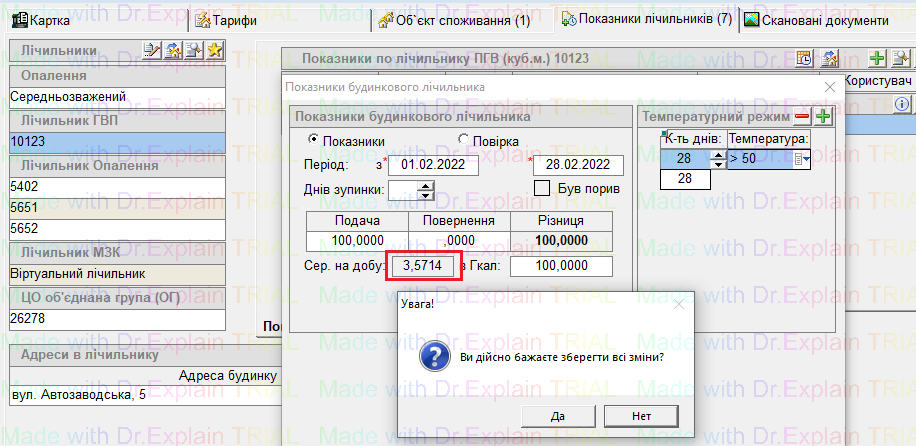Click the house icon in Лічильники header
916x446 pixels.
[173, 51]
